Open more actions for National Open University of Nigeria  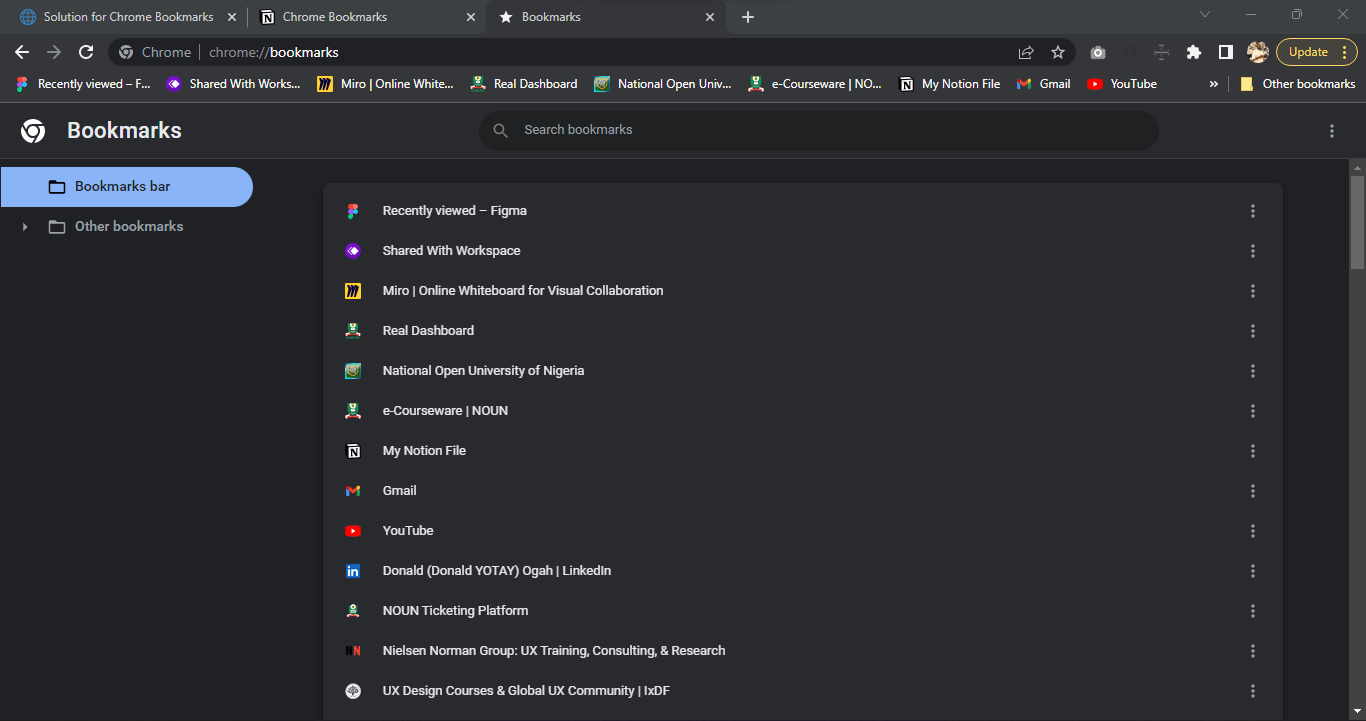1253,371
